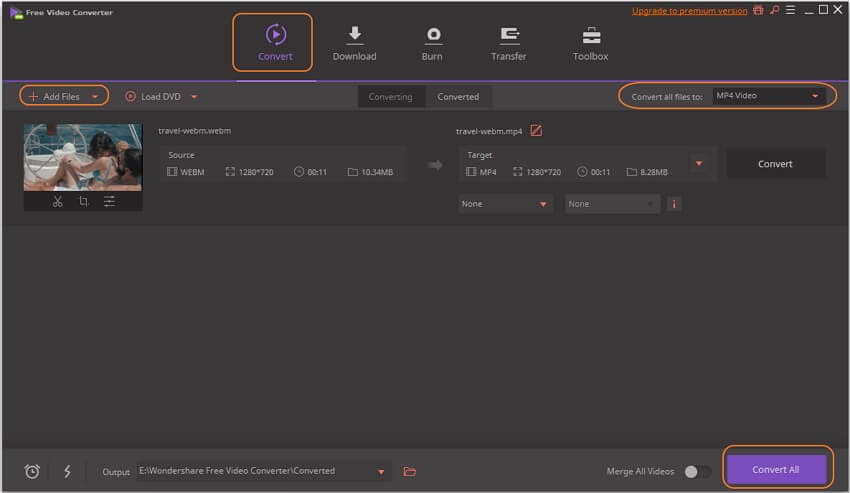Open the Toolbox section
This screenshot has width=850, height=493.
point(590,43)
